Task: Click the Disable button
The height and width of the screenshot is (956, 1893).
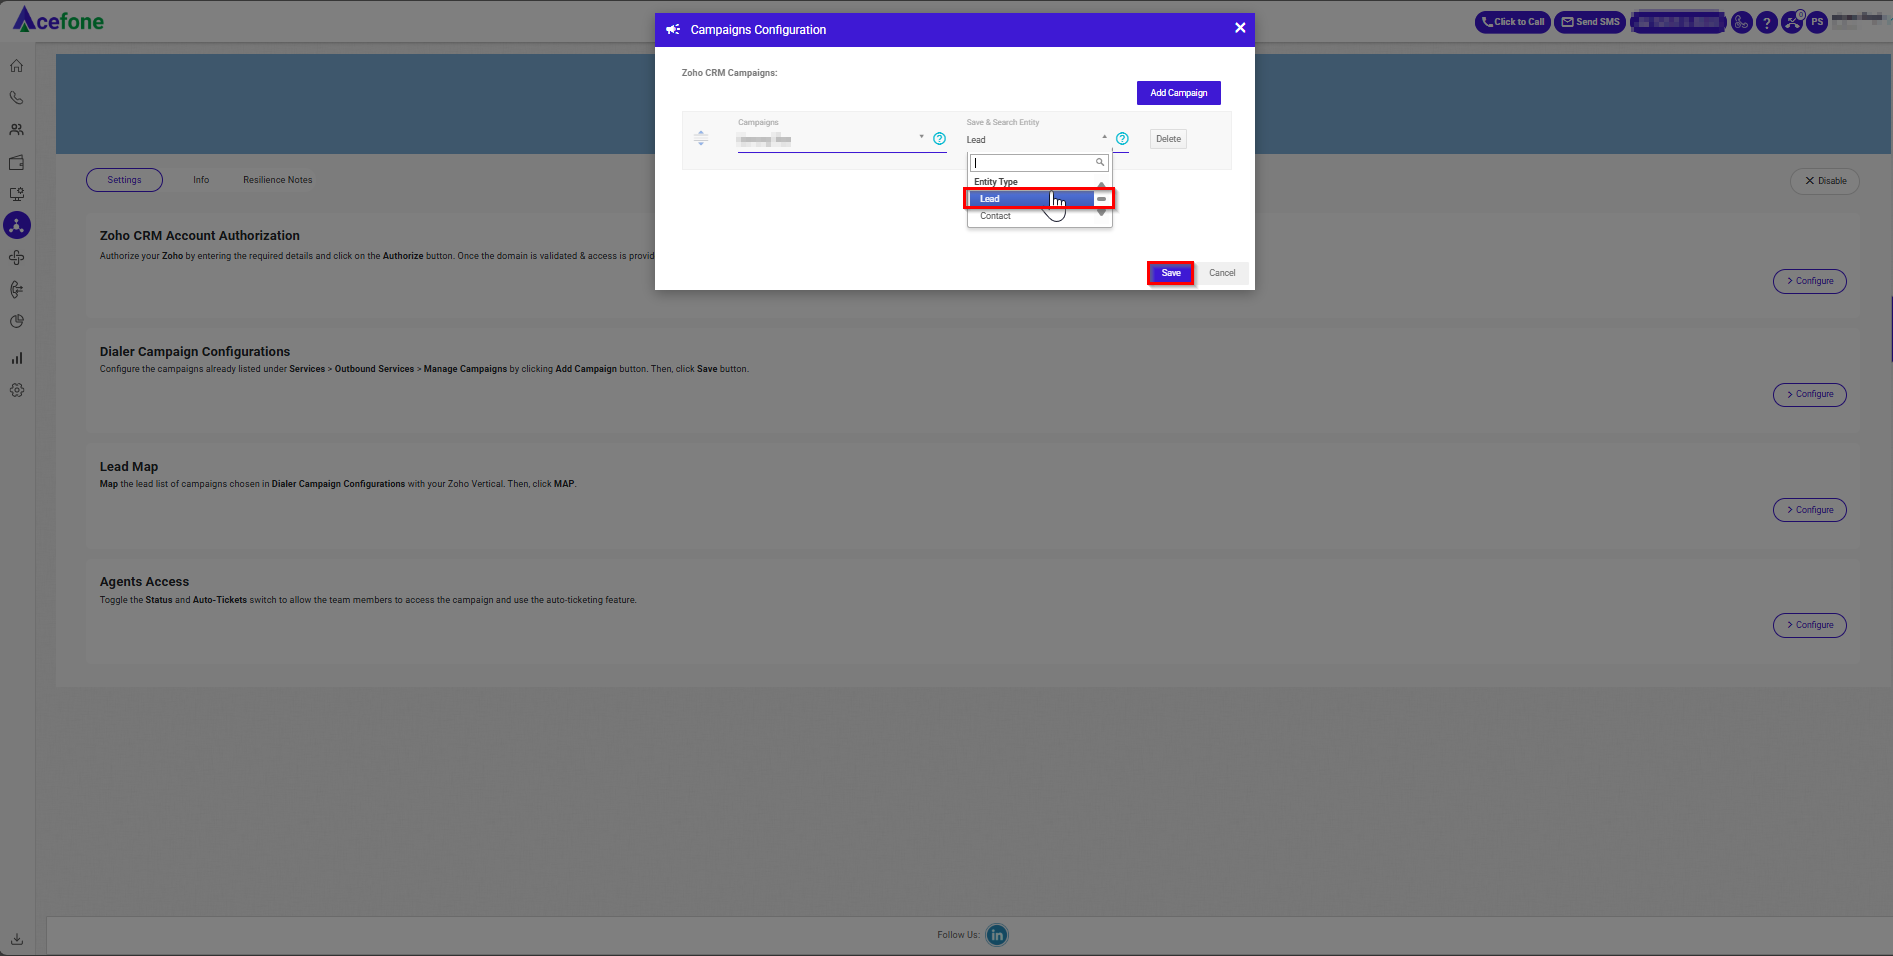Action: tap(1824, 181)
